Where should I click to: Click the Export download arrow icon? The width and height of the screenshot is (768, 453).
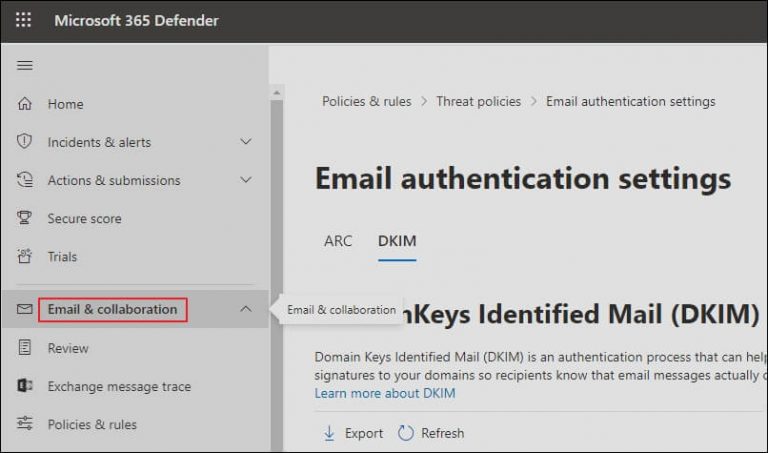[329, 433]
